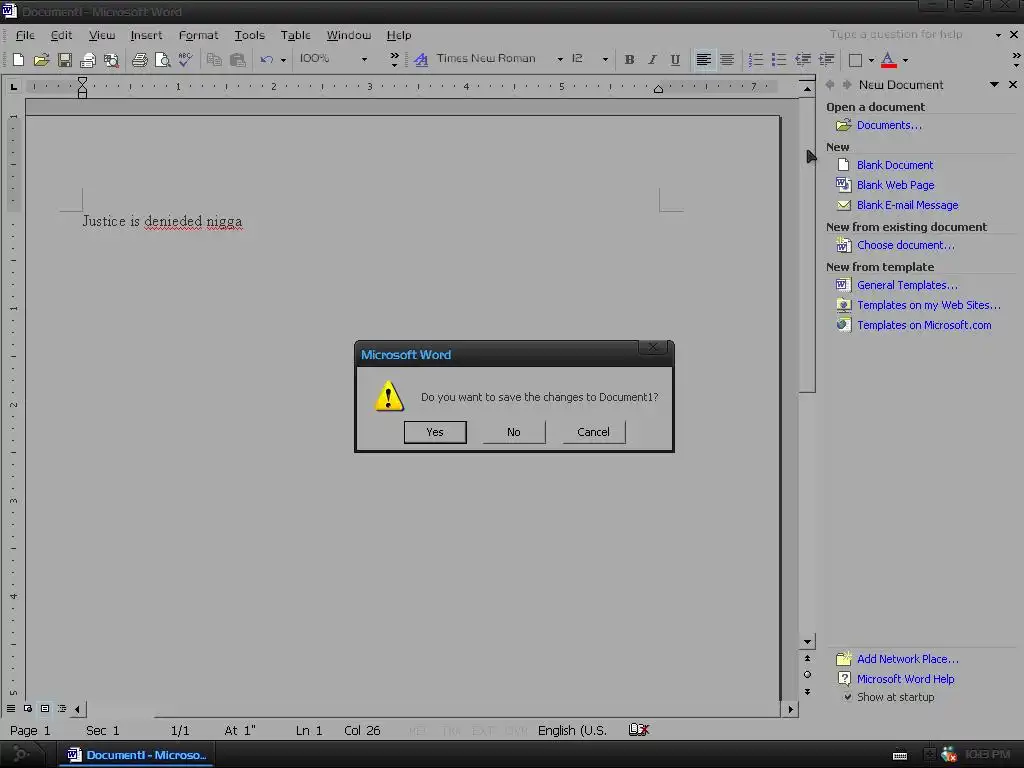Screen dimensions: 1024x768
Task: Open the File menu
Action: [25, 35]
